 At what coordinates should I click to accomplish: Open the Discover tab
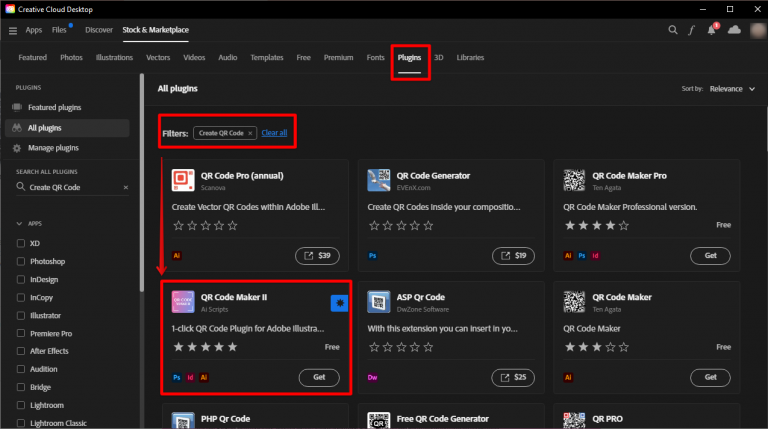[x=99, y=31]
